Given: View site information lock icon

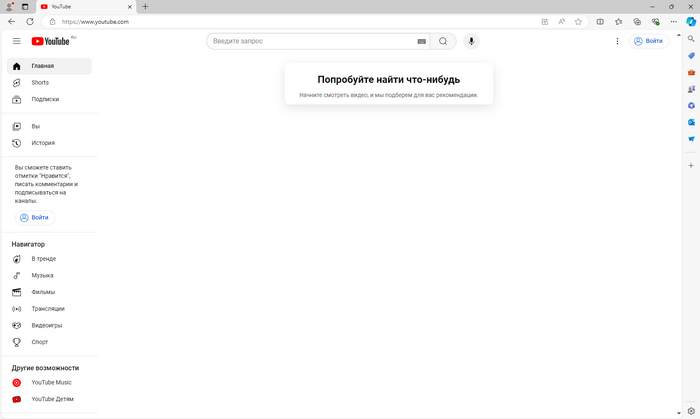Looking at the screenshot, I should (52, 21).
